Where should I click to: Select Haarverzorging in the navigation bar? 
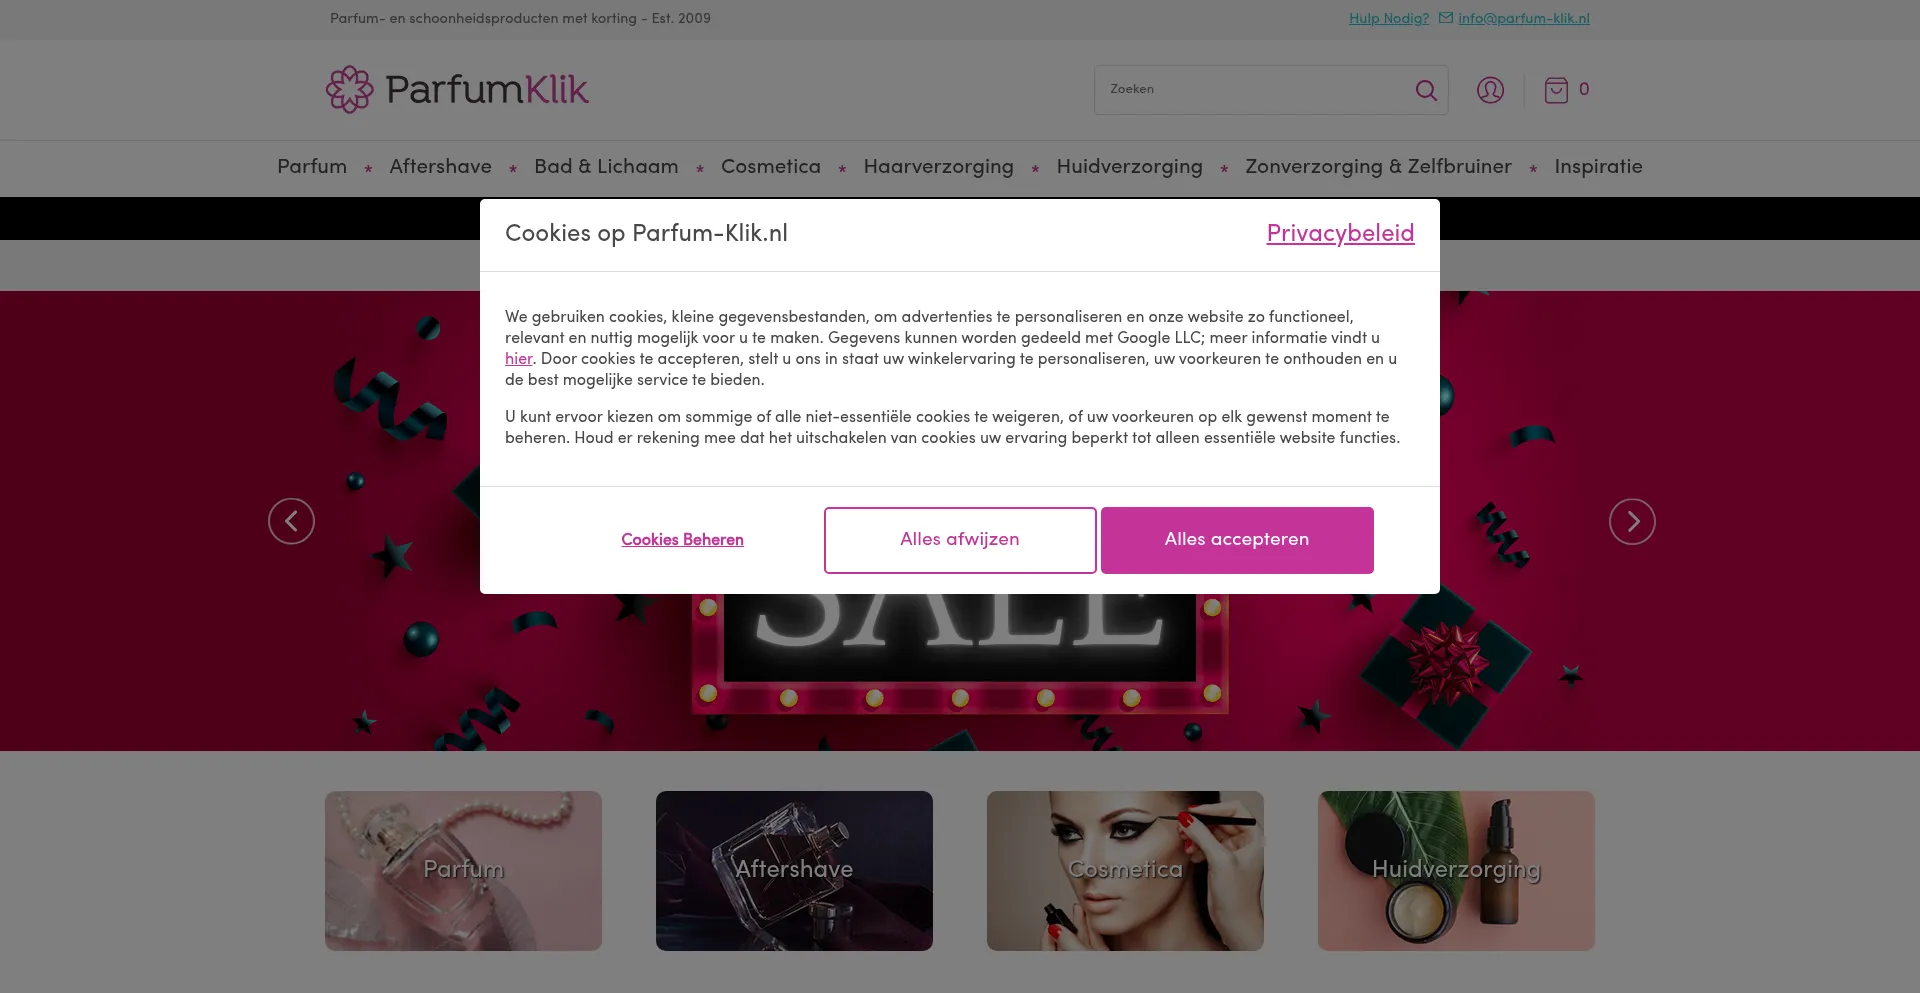(938, 167)
